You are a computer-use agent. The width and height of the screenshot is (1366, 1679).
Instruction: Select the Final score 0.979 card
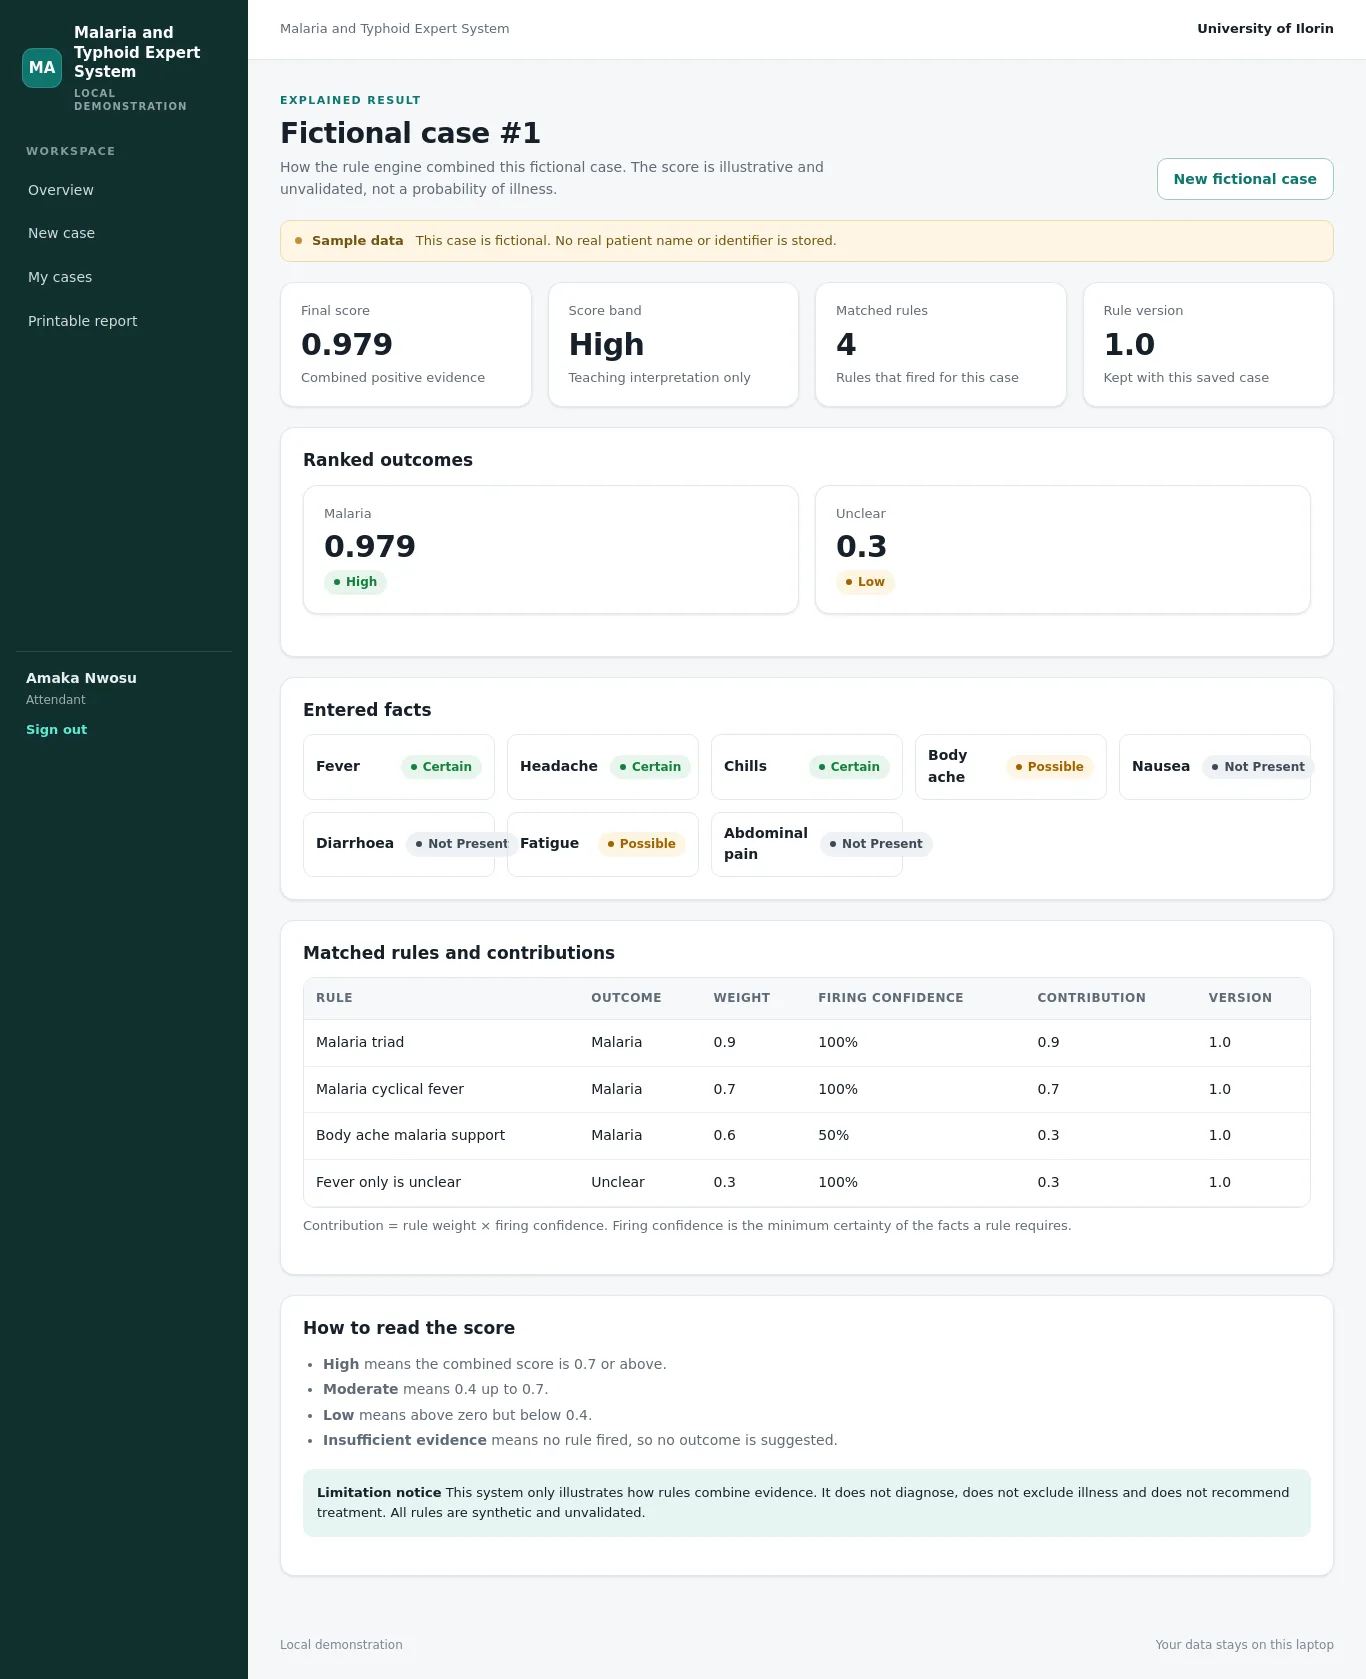click(x=406, y=345)
